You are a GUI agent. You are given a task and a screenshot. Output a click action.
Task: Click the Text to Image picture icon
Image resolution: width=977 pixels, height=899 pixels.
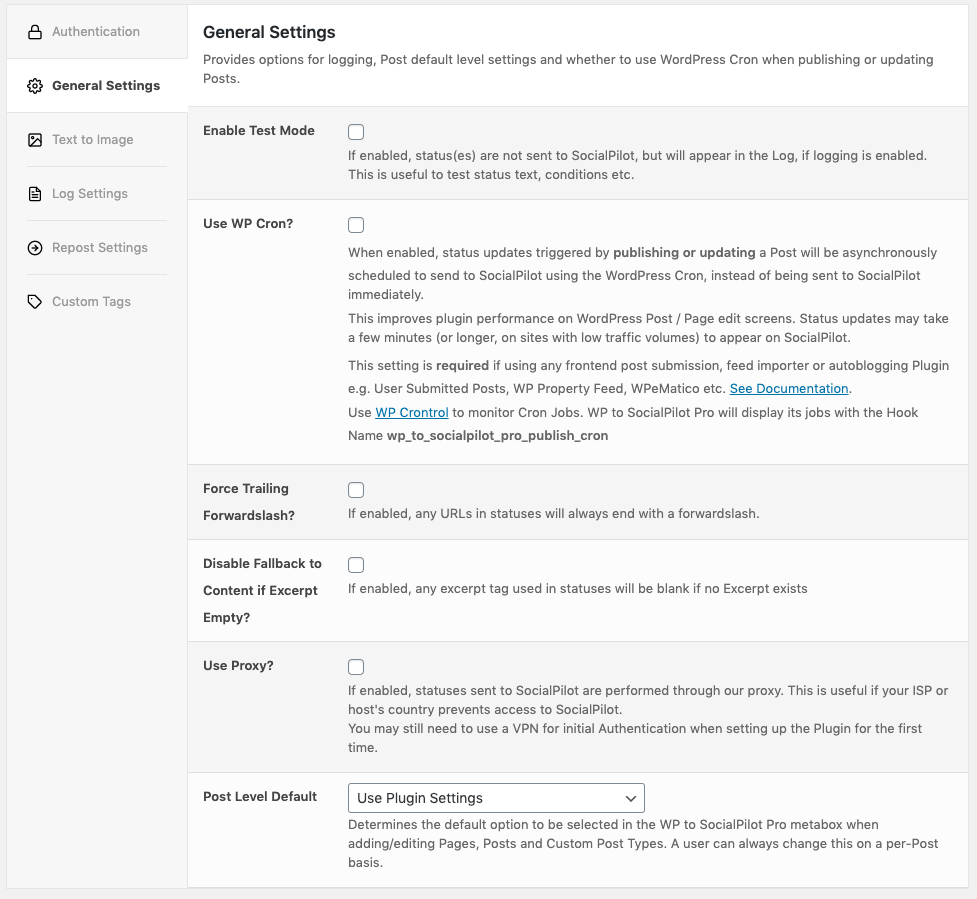(35, 140)
